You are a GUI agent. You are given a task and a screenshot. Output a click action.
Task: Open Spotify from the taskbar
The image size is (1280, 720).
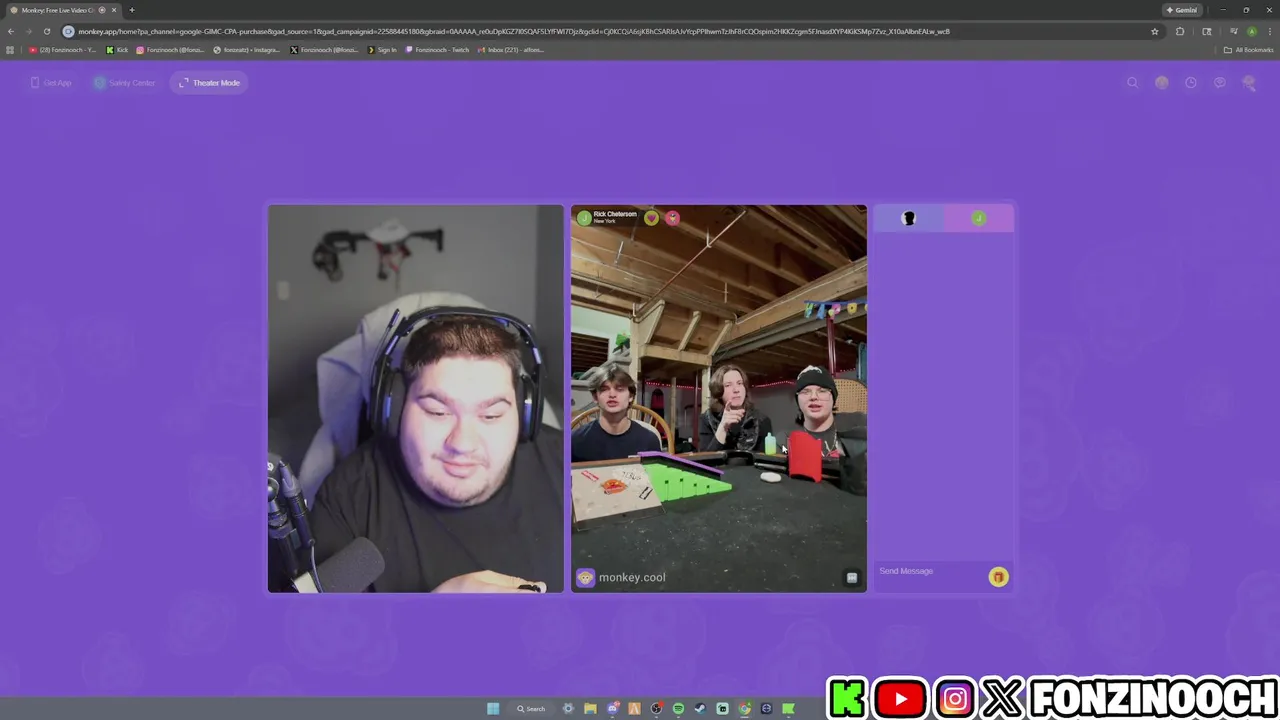678,709
